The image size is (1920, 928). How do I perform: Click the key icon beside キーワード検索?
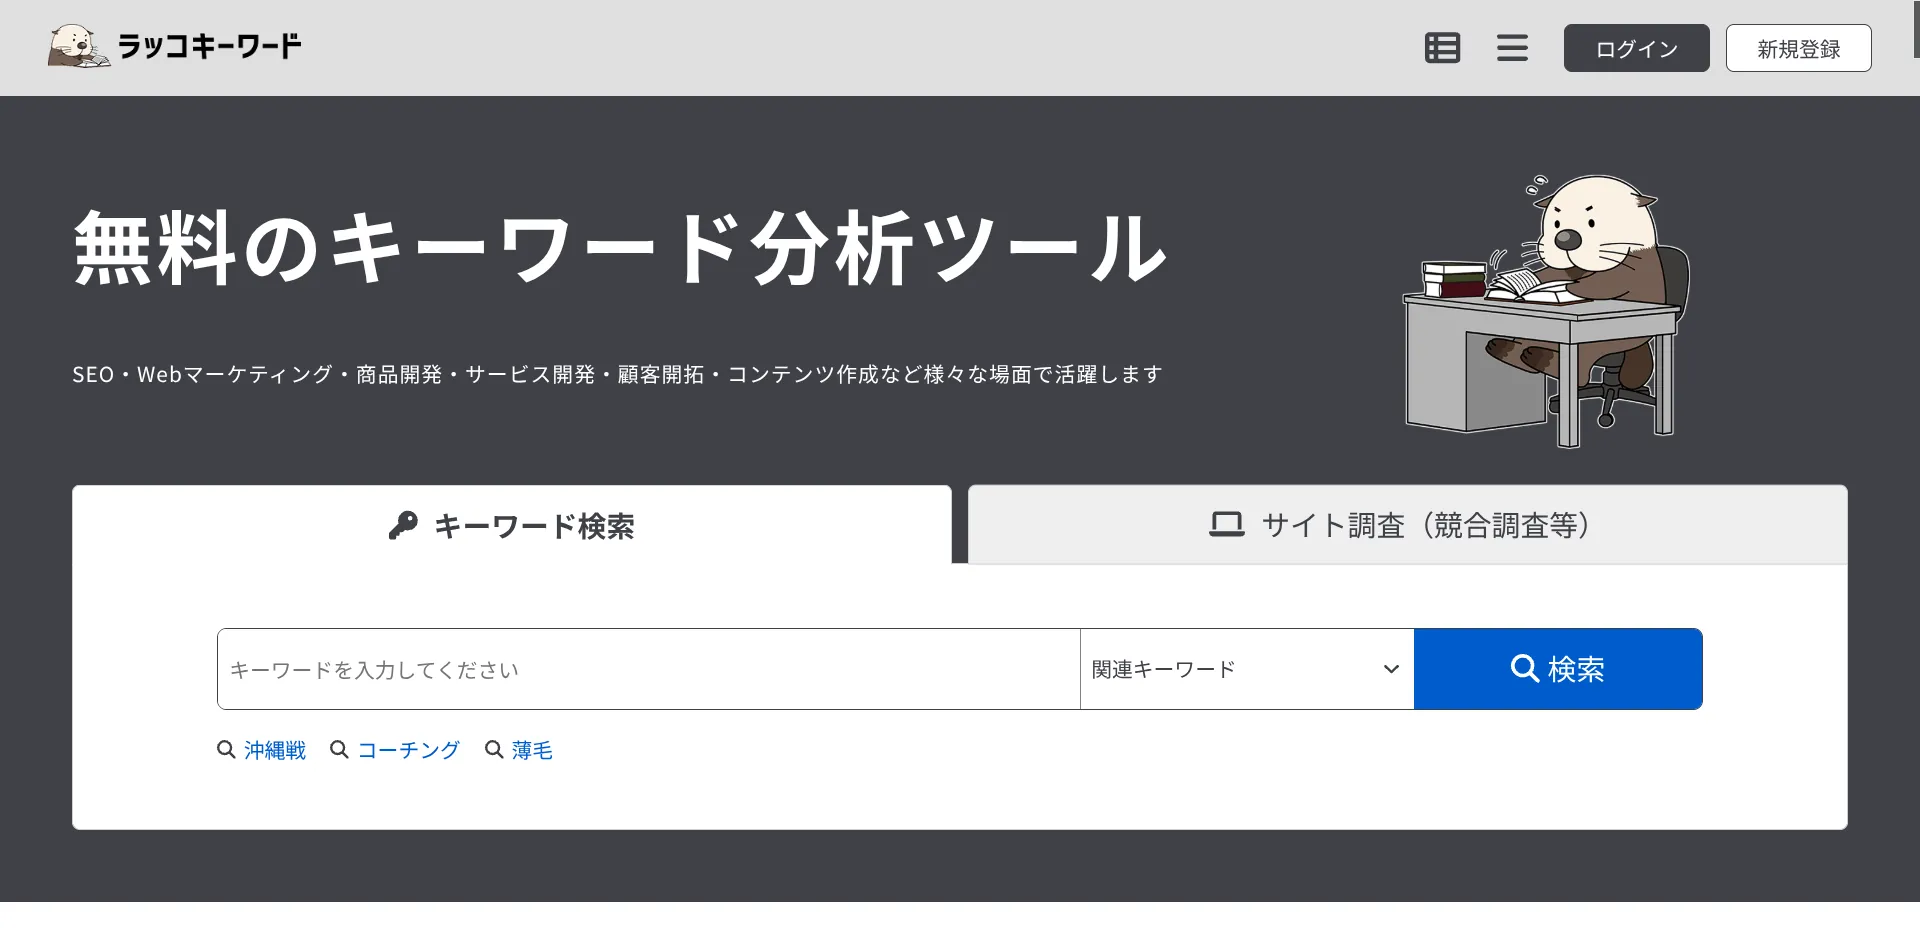[403, 525]
